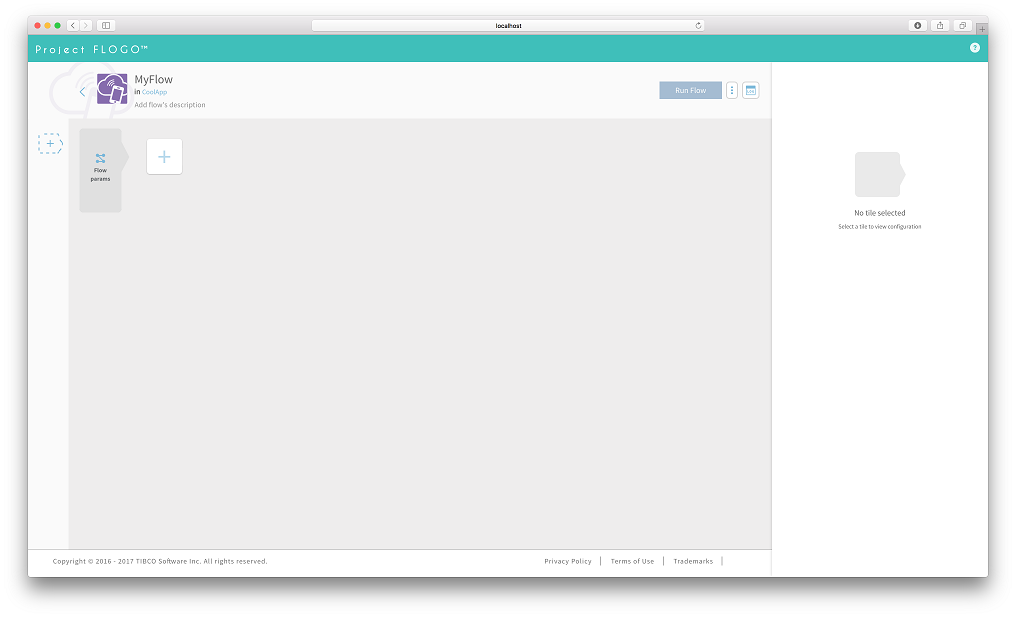
Task: Open the vertical three-dot flow menu
Action: coord(732,90)
